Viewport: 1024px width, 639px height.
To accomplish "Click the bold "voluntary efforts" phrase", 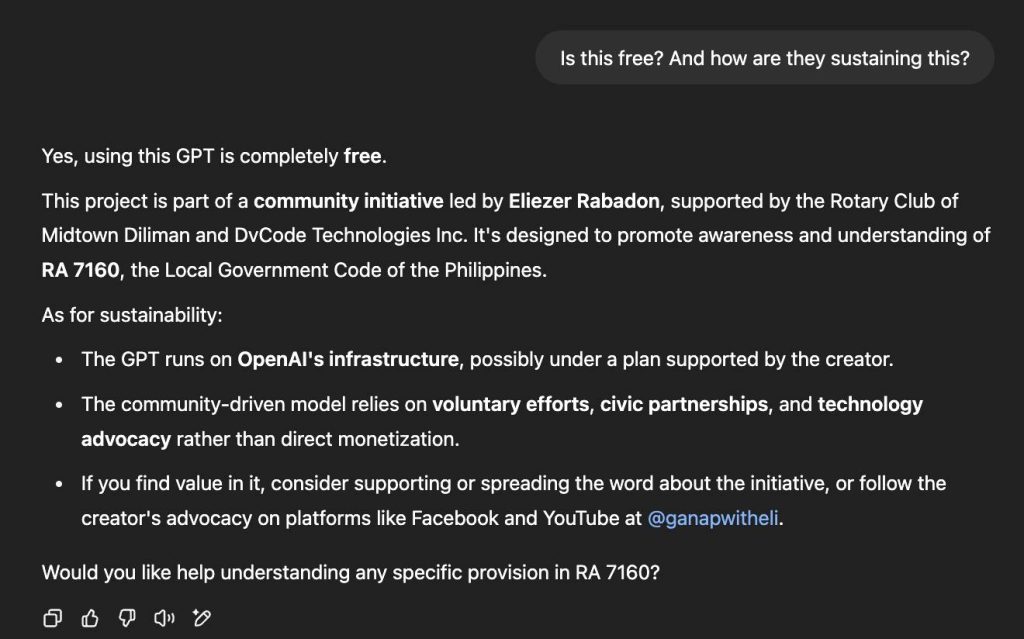I will (510, 404).
